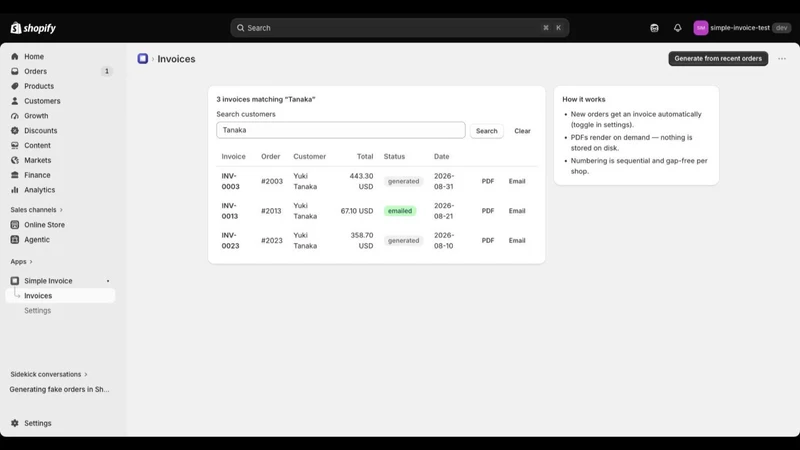Open the Home icon in sidebar
This screenshot has width=800, height=450.
coord(15,57)
